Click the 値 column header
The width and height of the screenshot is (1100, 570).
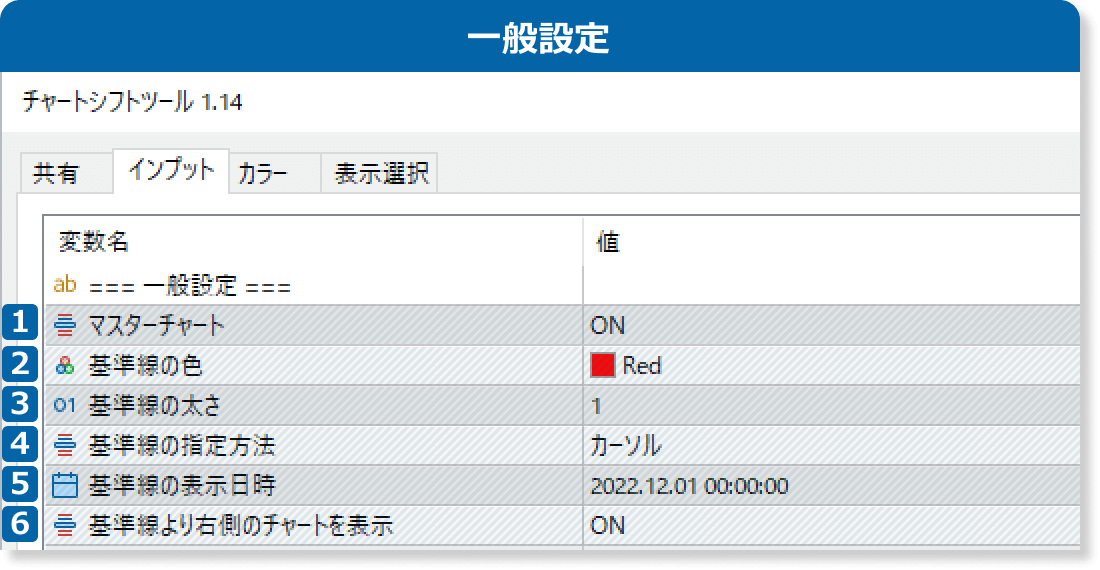tap(608, 242)
